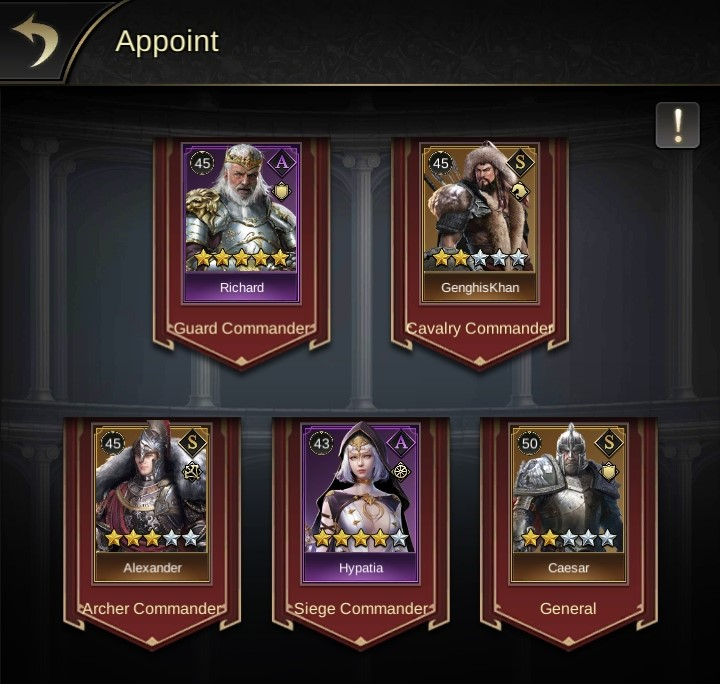Click the Siege Commander banner label
Viewport: 720px width, 684px height.
pos(361,609)
